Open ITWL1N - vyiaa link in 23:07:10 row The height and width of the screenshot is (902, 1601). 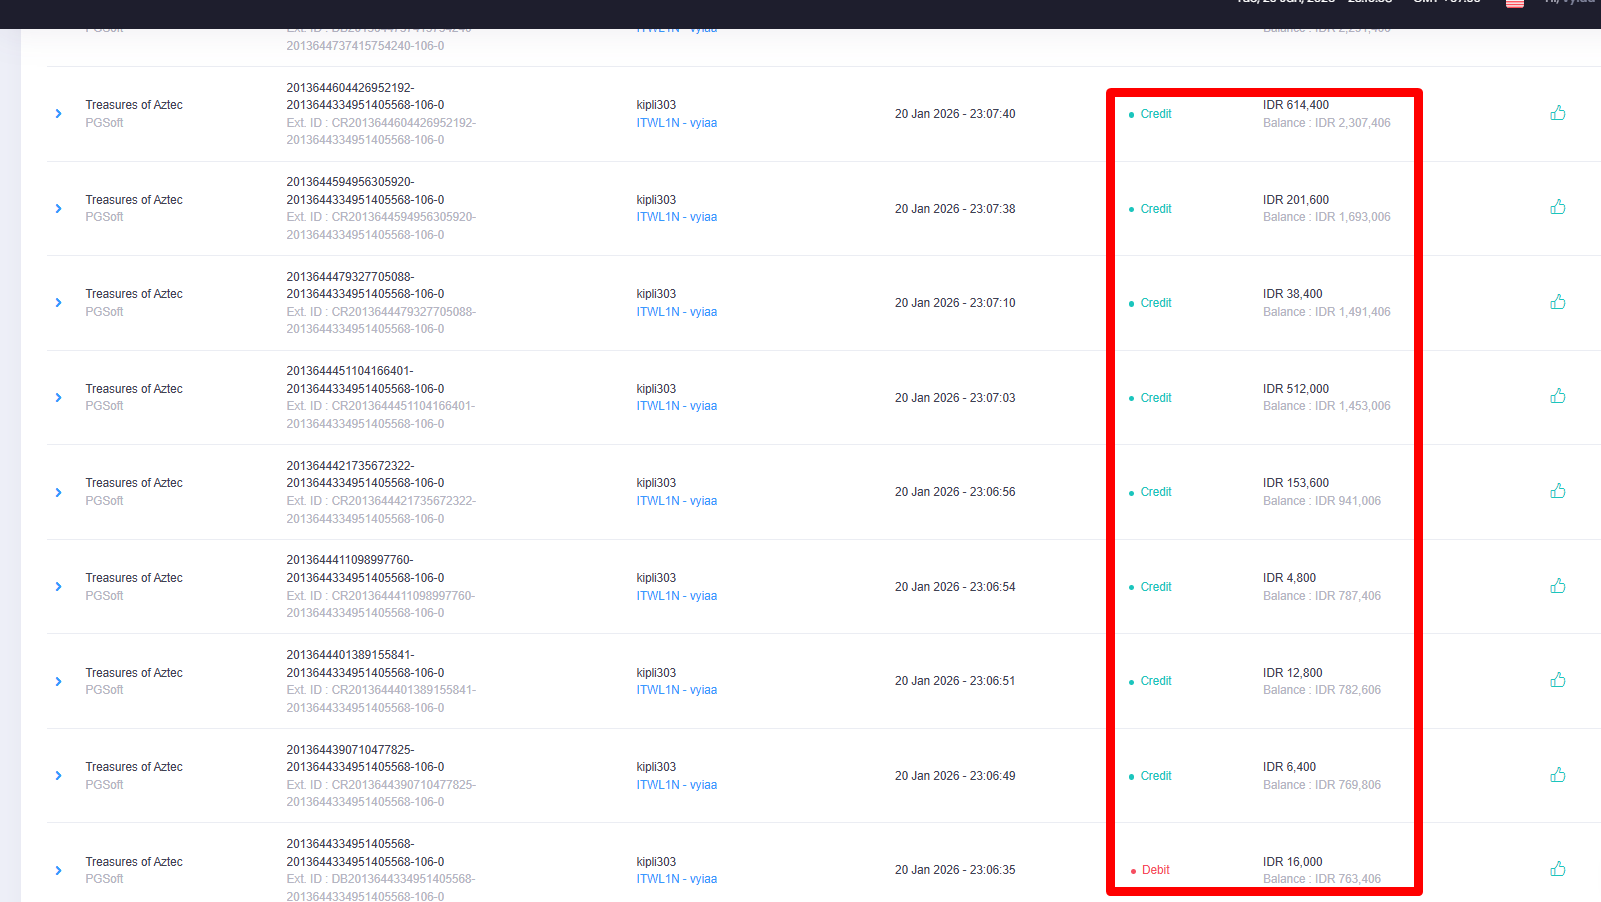[x=677, y=312]
